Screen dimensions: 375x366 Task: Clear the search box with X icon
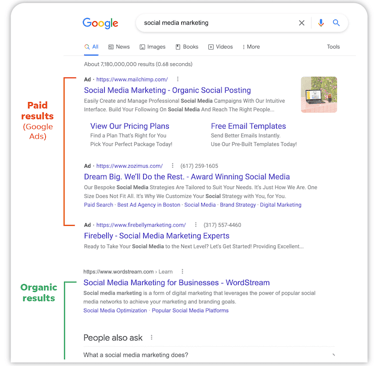coord(301,23)
